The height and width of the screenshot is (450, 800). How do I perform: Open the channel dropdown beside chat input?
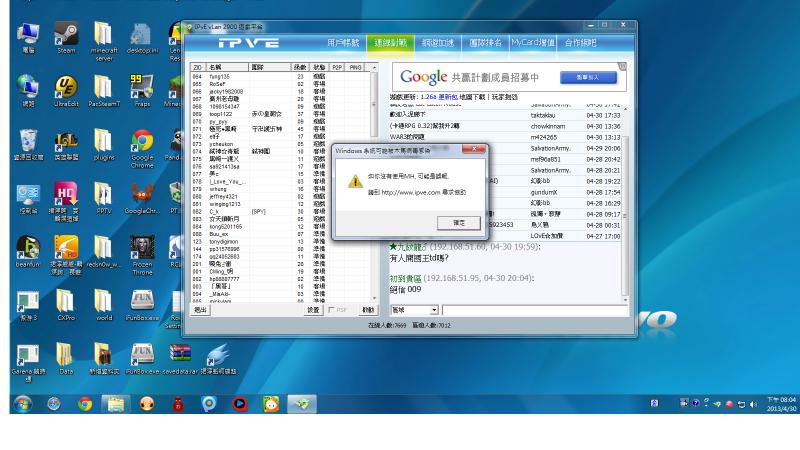click(x=434, y=310)
